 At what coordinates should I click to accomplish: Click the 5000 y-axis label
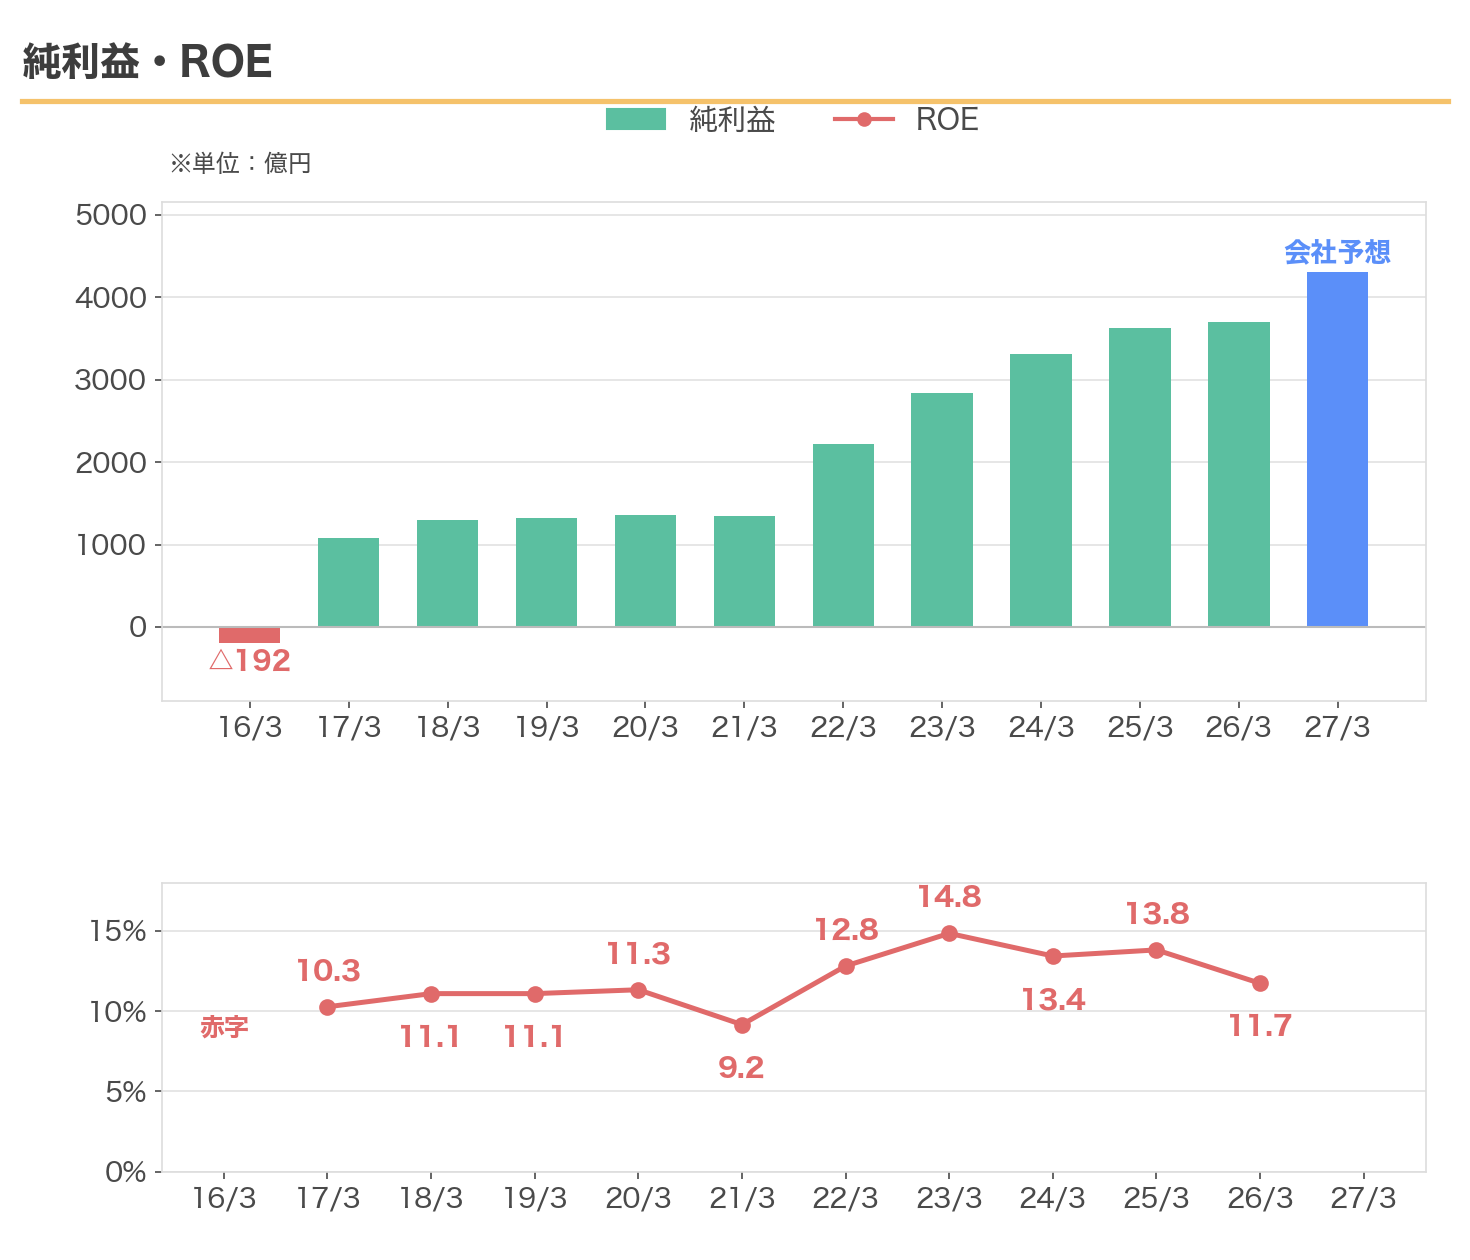click(111, 215)
